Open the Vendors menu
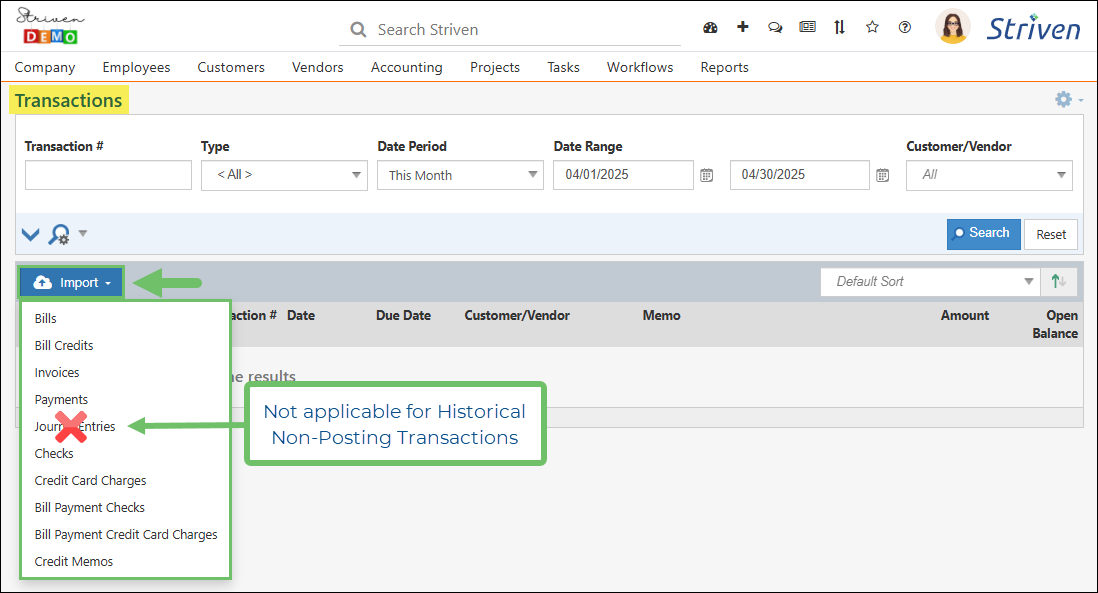 [x=318, y=67]
